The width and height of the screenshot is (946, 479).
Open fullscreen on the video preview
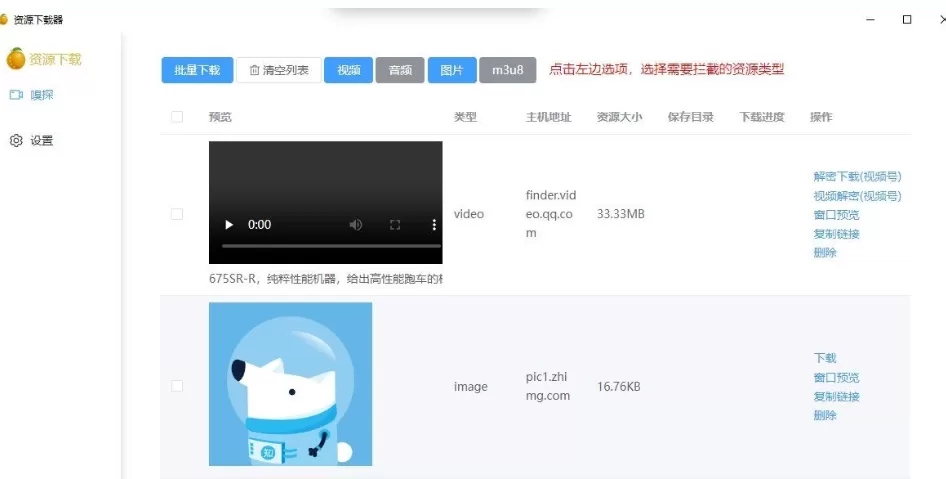point(395,225)
